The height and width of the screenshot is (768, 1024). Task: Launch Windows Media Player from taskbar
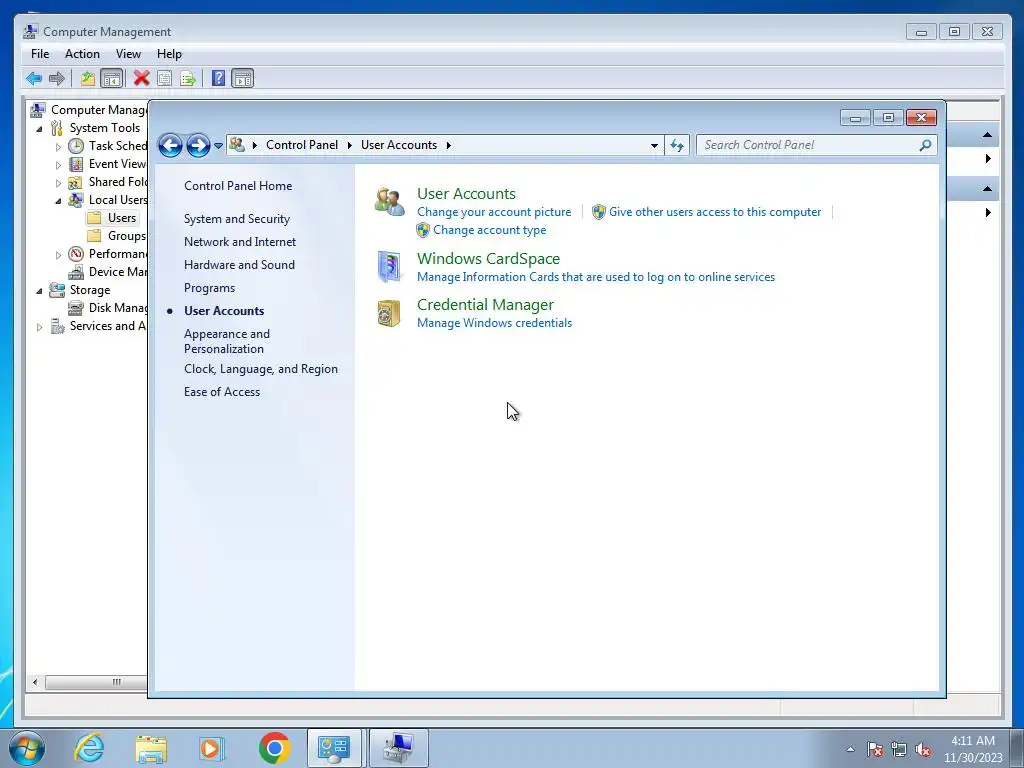pos(211,748)
